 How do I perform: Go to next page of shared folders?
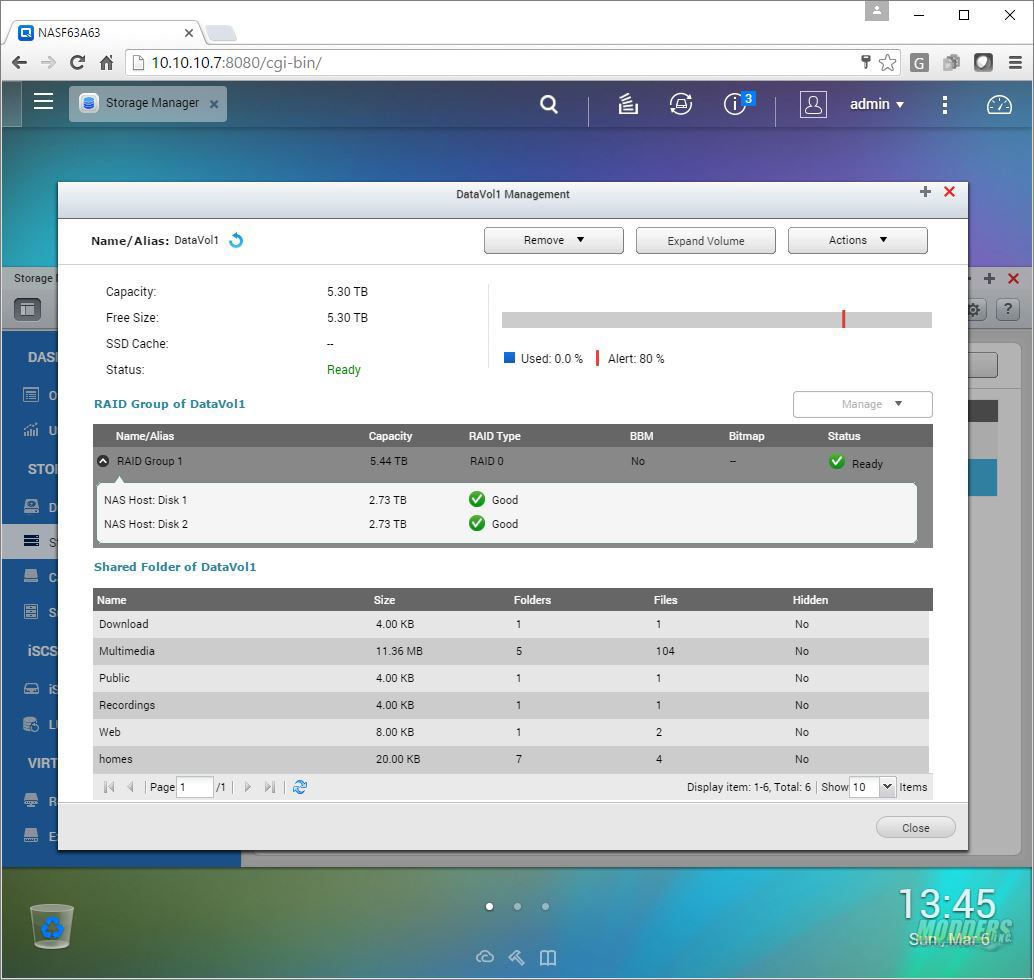point(247,787)
